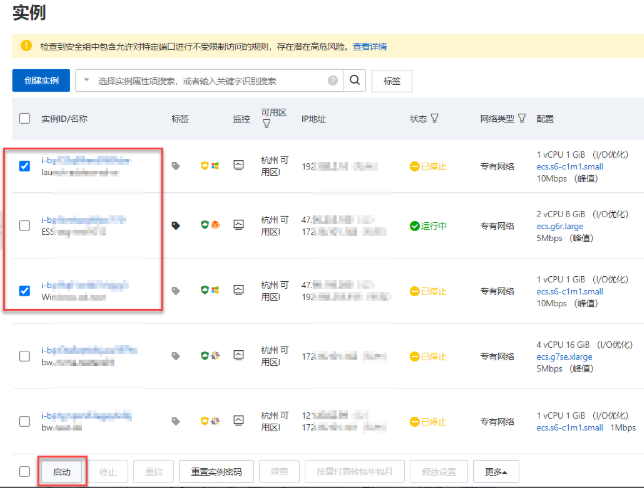
Task: Click the tag icon in first instance row
Action: tap(177, 166)
